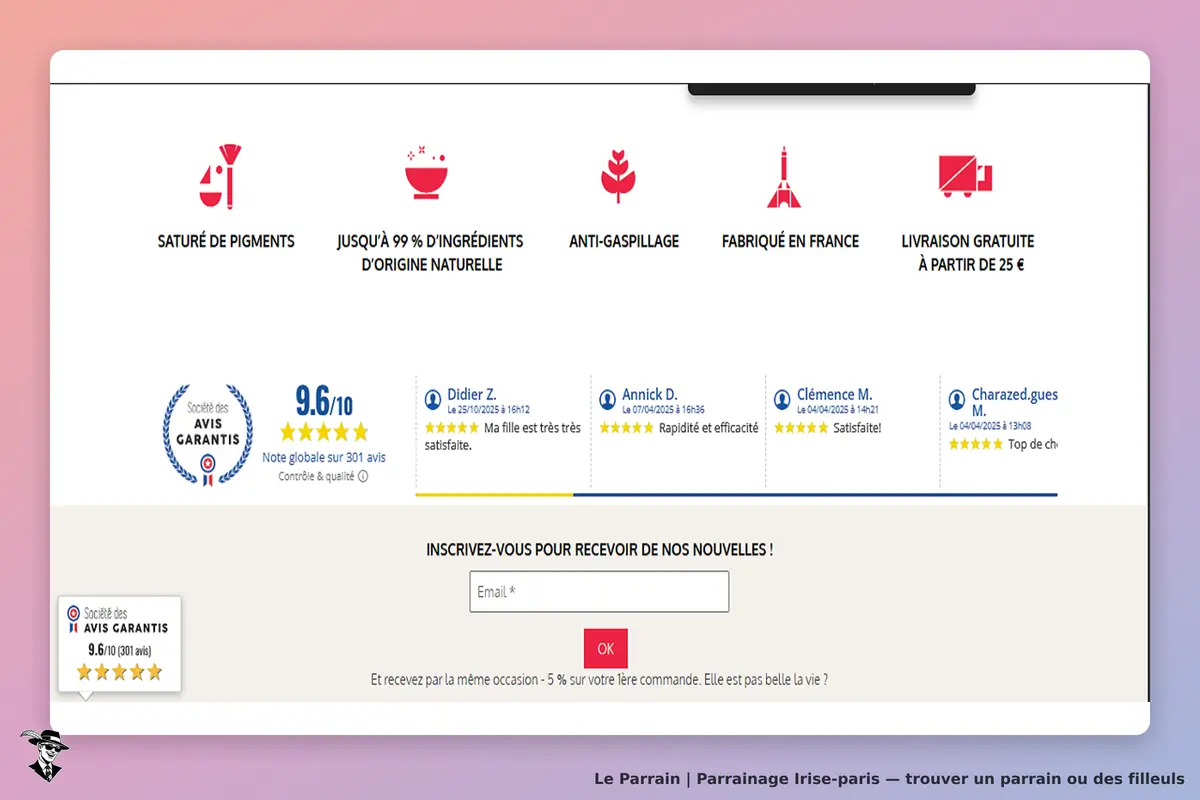The image size is (1200, 800).
Task: Click the stars in floating reviews widget
Action: [119, 672]
